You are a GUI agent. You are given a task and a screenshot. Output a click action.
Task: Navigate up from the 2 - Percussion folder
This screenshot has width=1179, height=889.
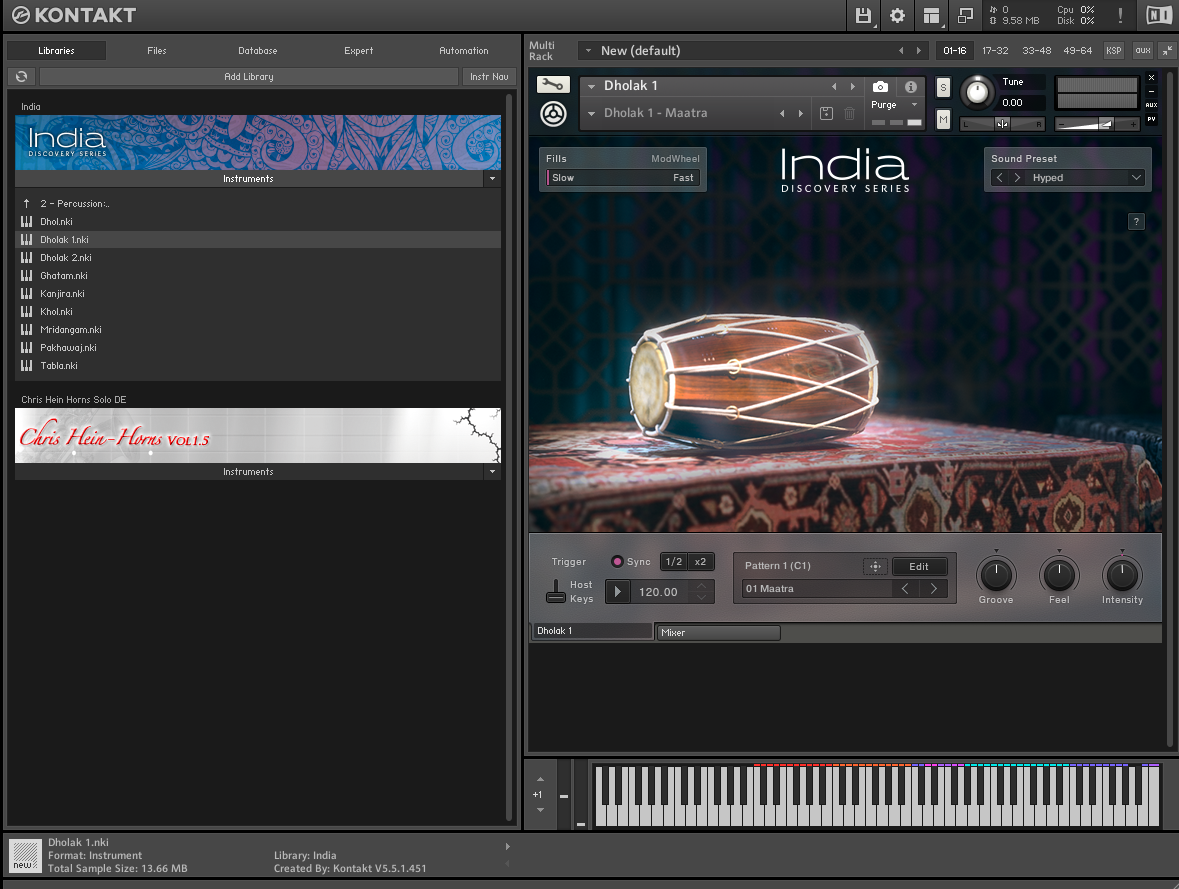(26, 204)
